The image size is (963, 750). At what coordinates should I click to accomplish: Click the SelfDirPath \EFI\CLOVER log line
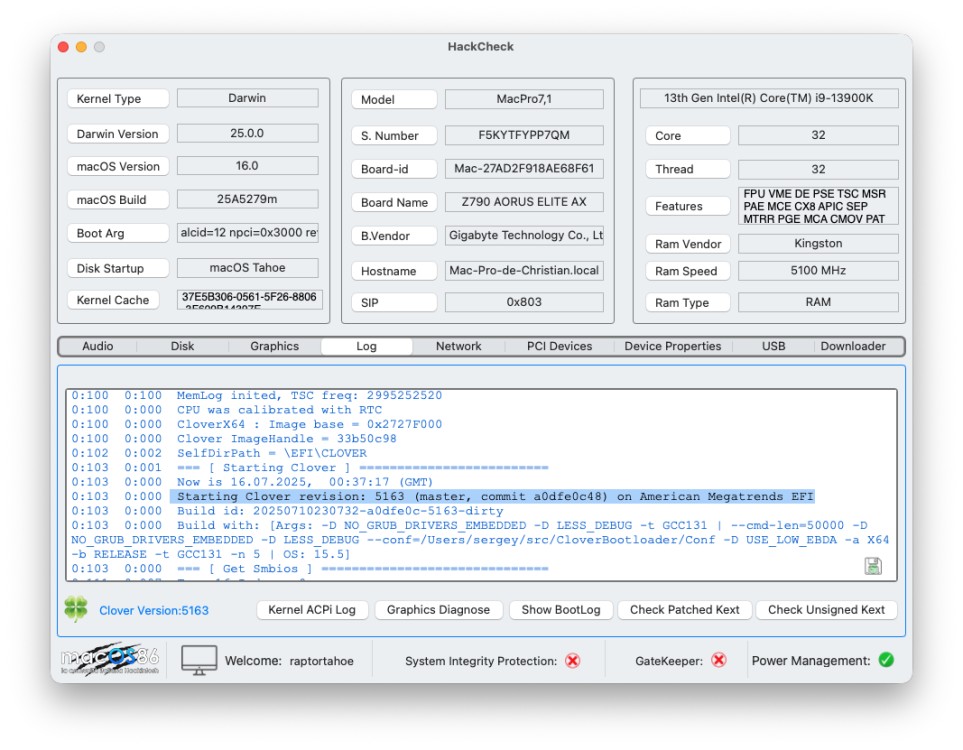tap(271, 453)
